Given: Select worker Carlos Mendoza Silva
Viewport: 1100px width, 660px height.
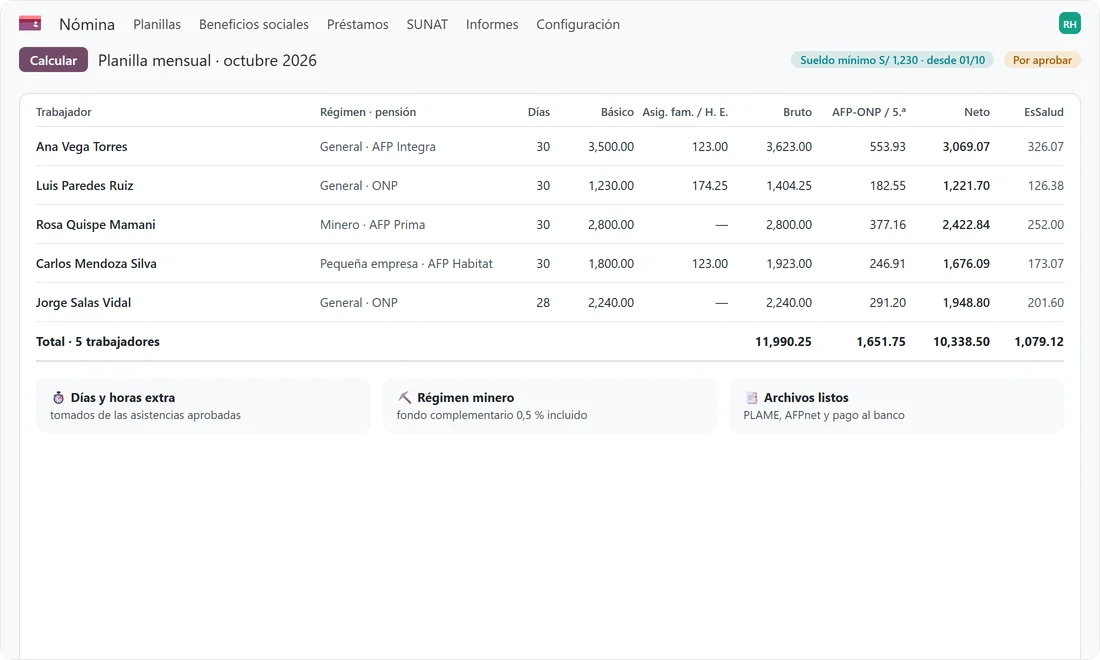Looking at the screenshot, I should [x=96, y=264].
